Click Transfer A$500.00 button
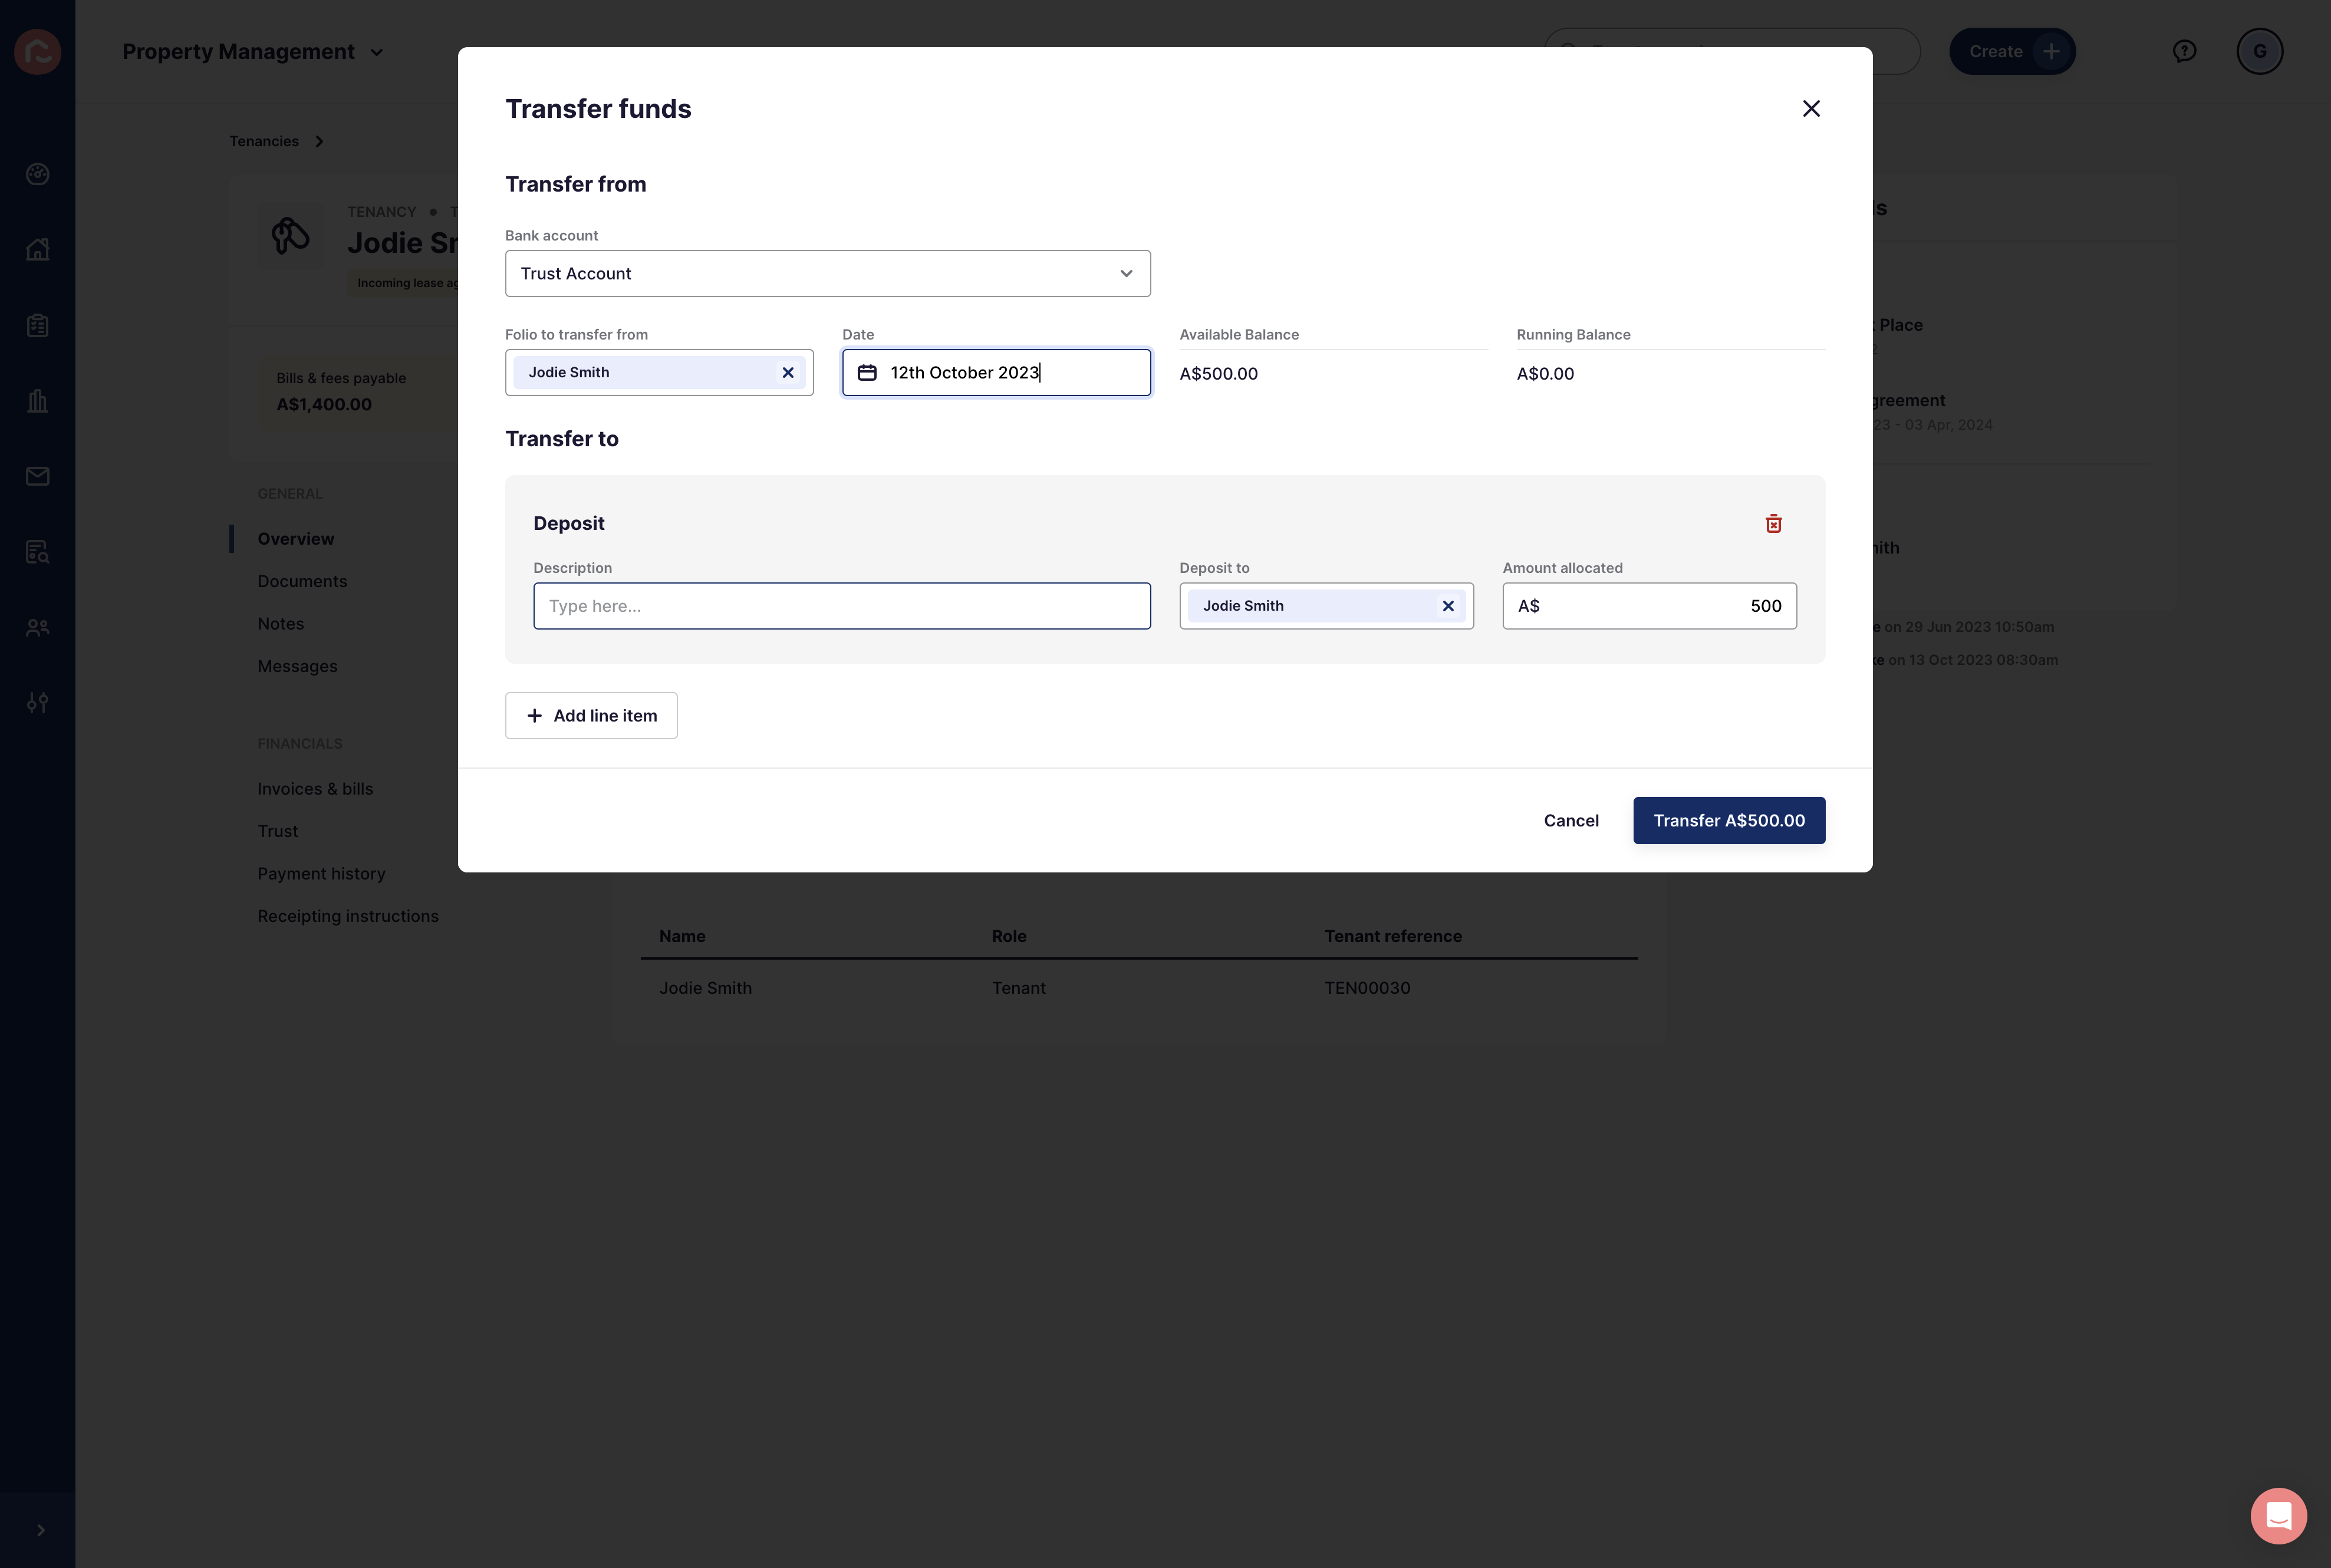The height and width of the screenshot is (1568, 2331). pos(1729,820)
